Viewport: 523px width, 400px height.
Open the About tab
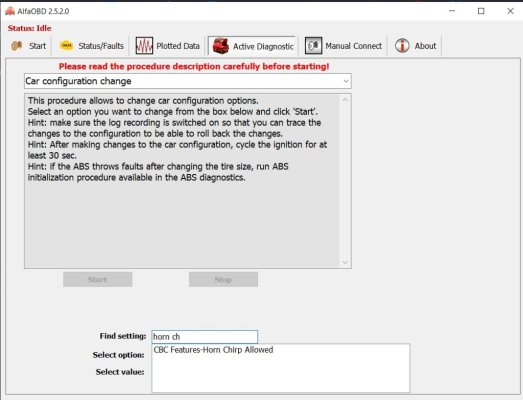(x=416, y=46)
